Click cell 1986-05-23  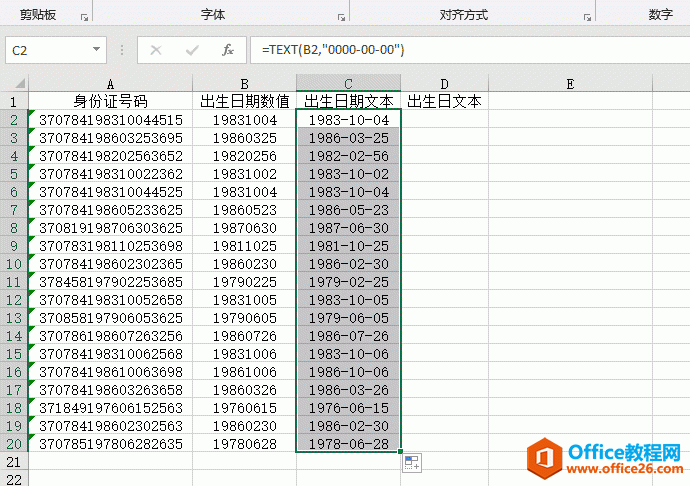(348, 210)
